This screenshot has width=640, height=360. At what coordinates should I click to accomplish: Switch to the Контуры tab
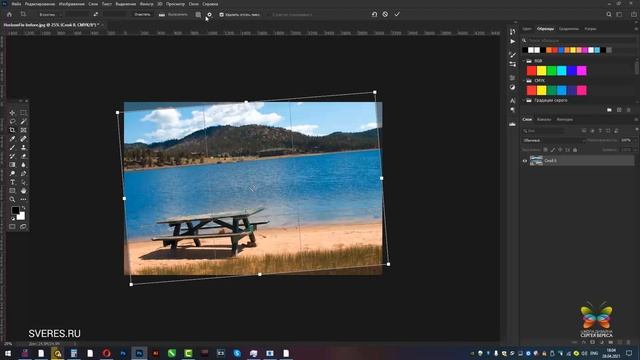pyautogui.click(x=564, y=120)
